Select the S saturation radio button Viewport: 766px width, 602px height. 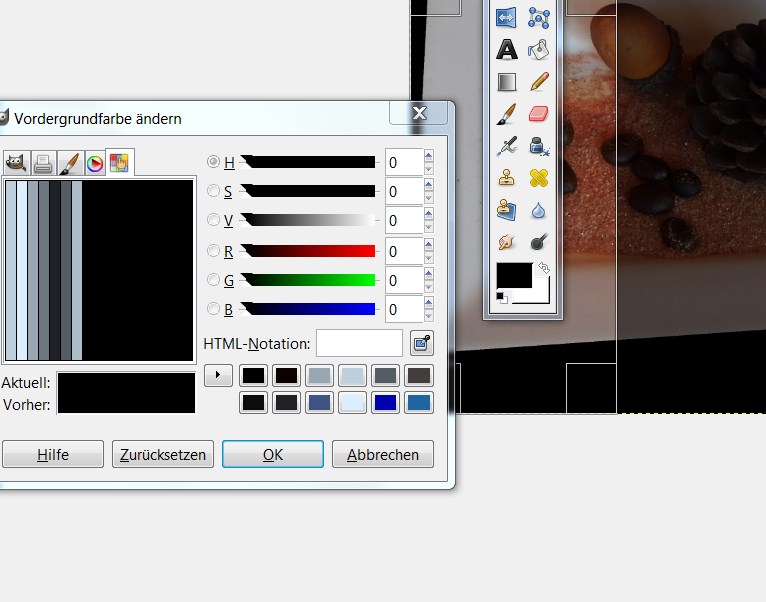[x=213, y=191]
